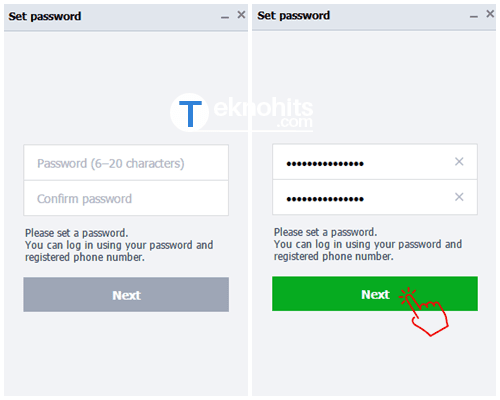
Task: Click the red hand pointer graphic
Action: (x=425, y=312)
